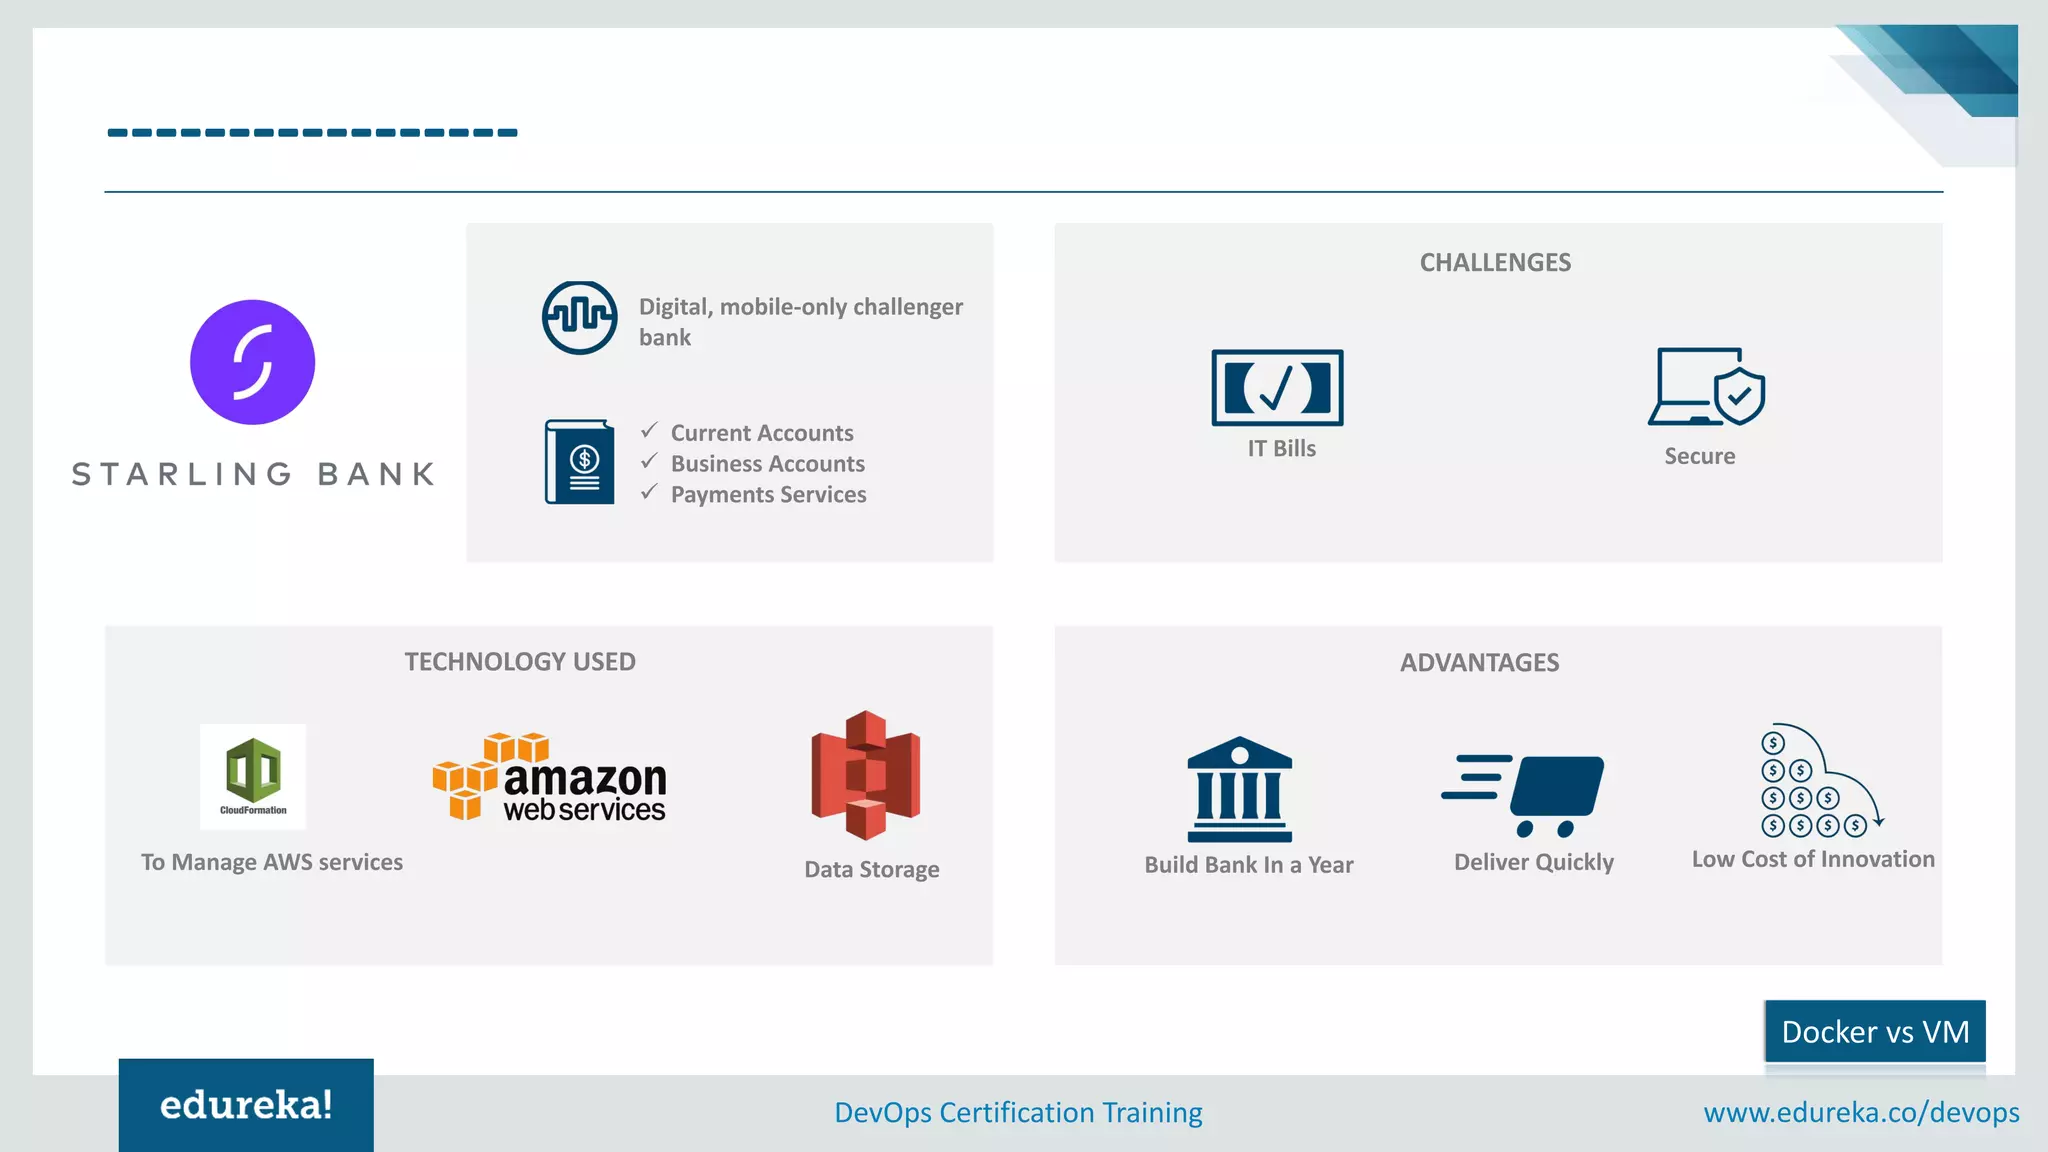This screenshot has height=1152, width=2048.
Task: Click the dollar passbook icon
Action: click(580, 462)
